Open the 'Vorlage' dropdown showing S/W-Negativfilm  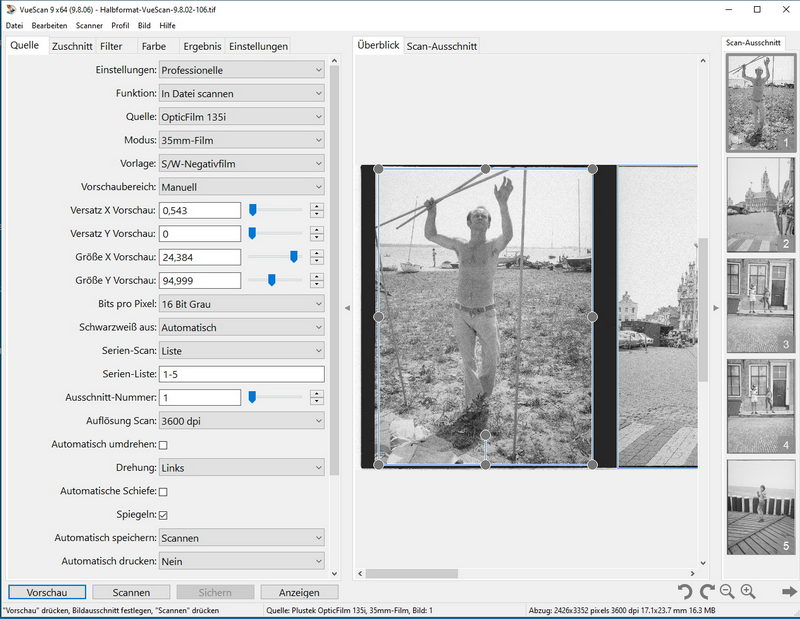point(241,163)
